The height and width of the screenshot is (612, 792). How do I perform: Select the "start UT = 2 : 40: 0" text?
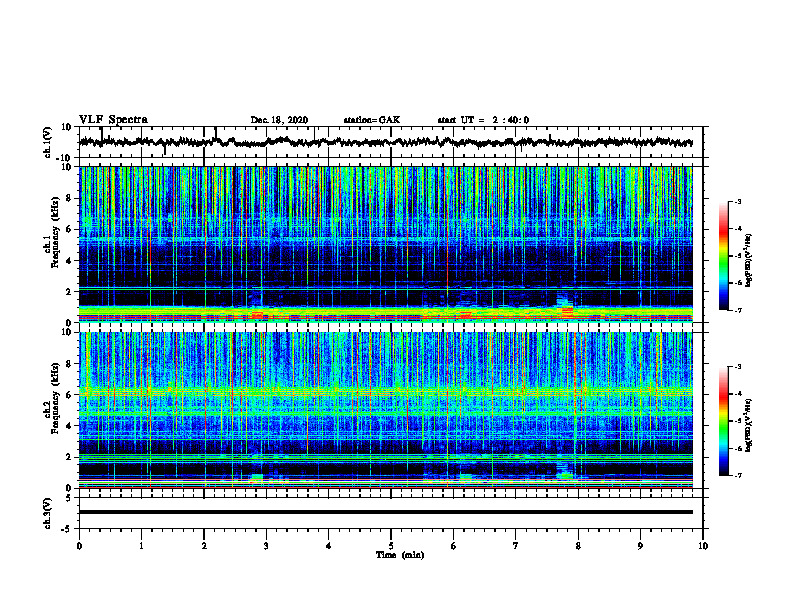coord(483,120)
